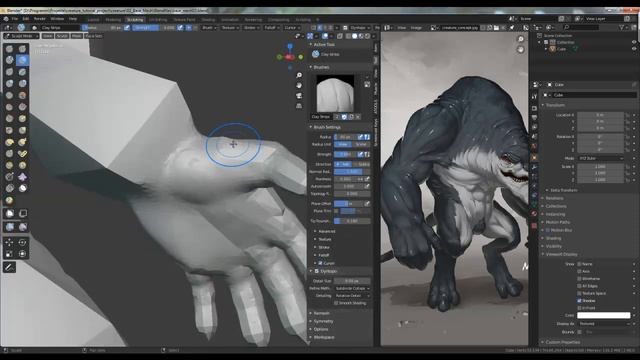Toggle radius pressure sensitivity in tool header
The width and height of the screenshot is (640, 360).
[x=127, y=27]
